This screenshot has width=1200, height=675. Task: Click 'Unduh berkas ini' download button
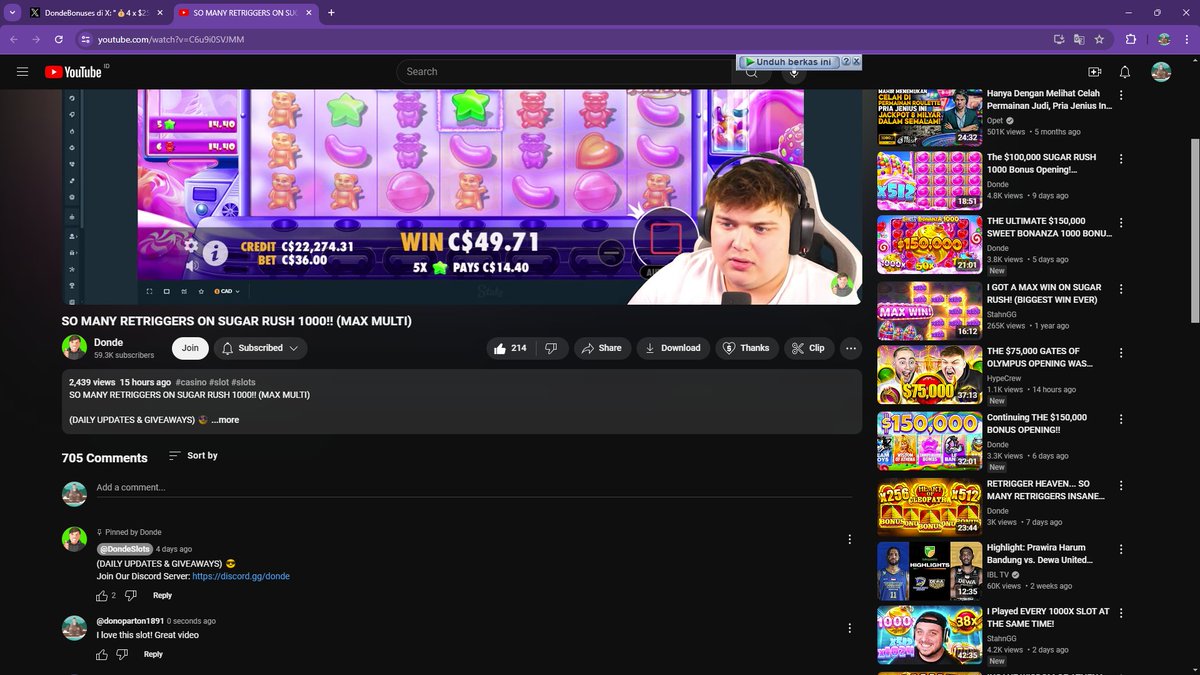pyautogui.click(x=788, y=62)
